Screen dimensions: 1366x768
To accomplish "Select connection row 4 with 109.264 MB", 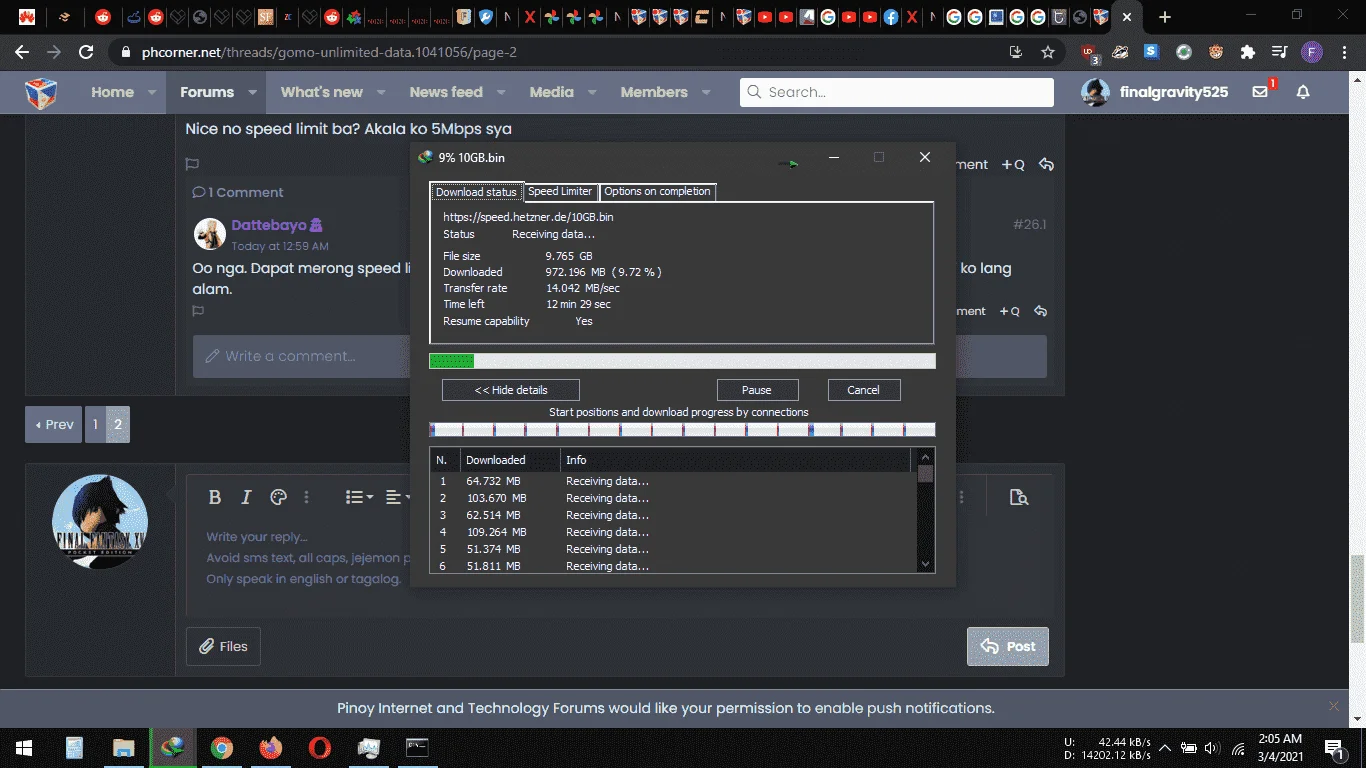I will 673,532.
